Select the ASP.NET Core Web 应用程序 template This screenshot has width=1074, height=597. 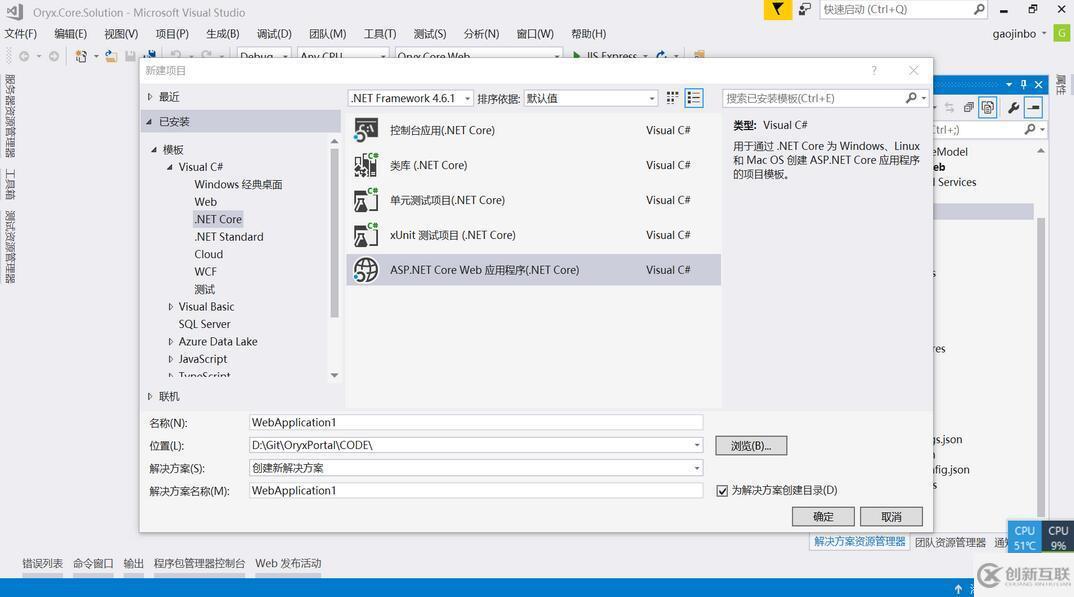coord(485,269)
